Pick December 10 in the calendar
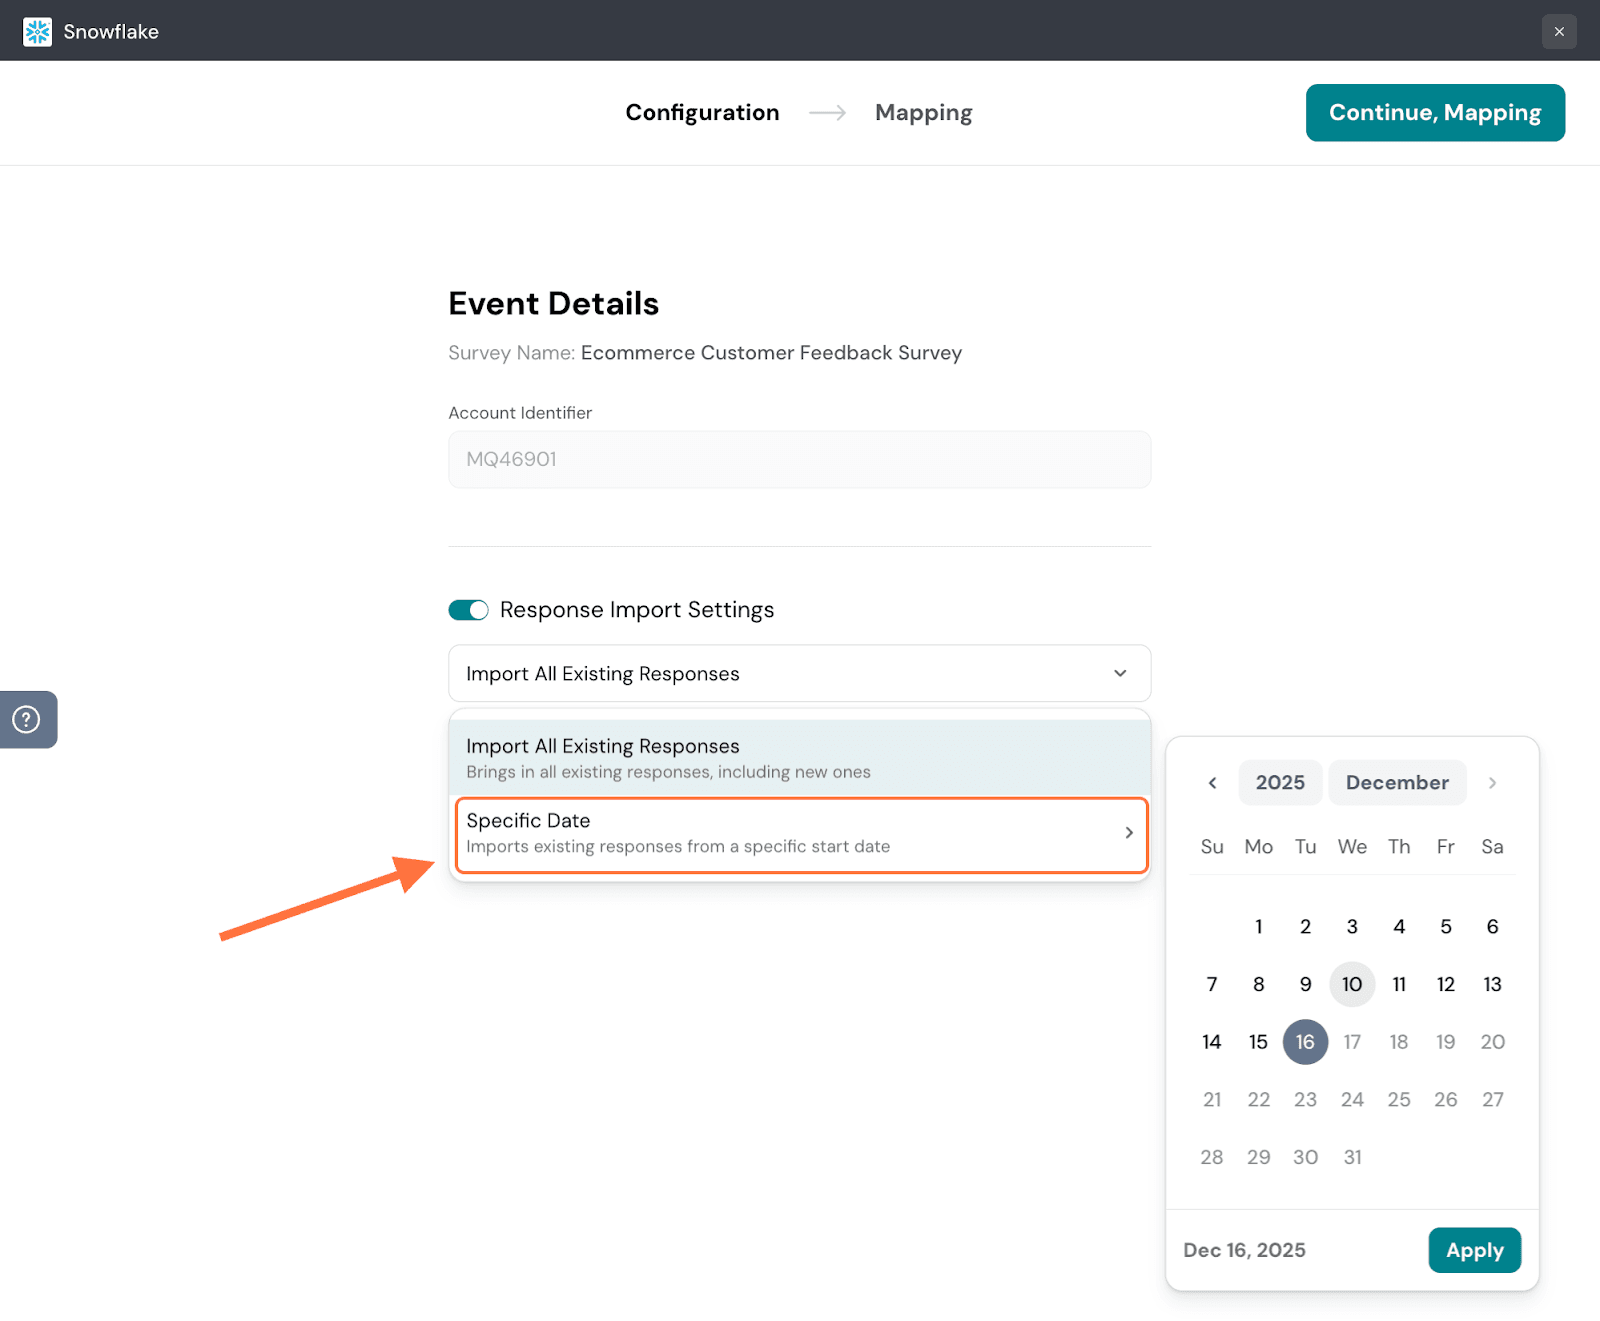 pyautogui.click(x=1352, y=984)
